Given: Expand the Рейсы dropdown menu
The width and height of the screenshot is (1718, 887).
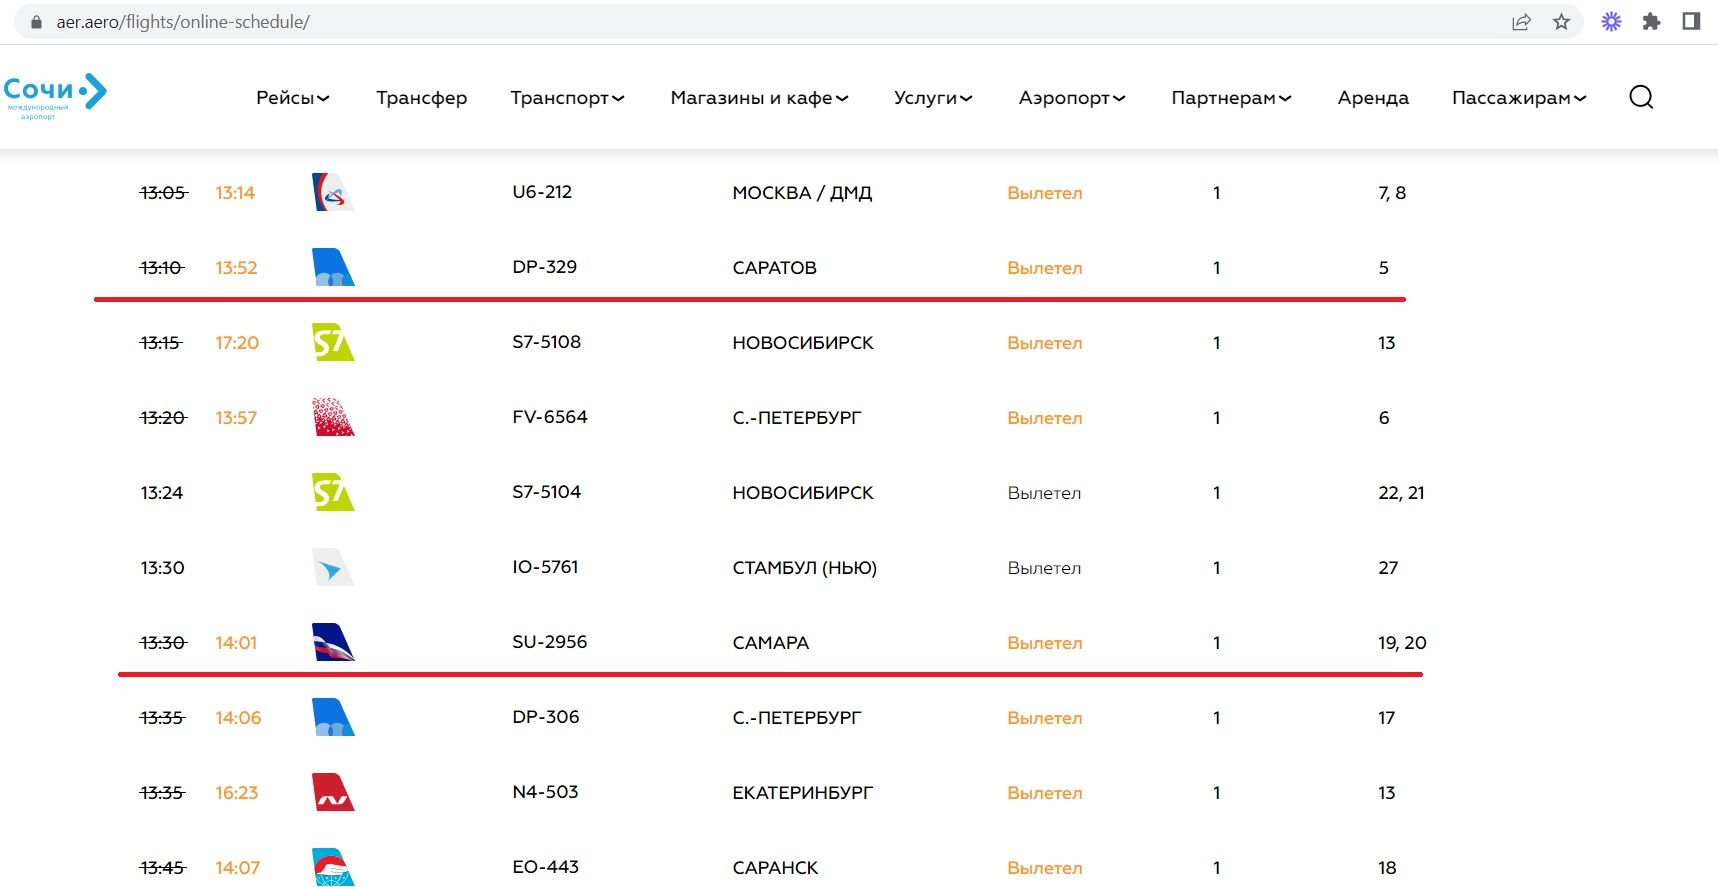Looking at the screenshot, I should [x=292, y=98].
